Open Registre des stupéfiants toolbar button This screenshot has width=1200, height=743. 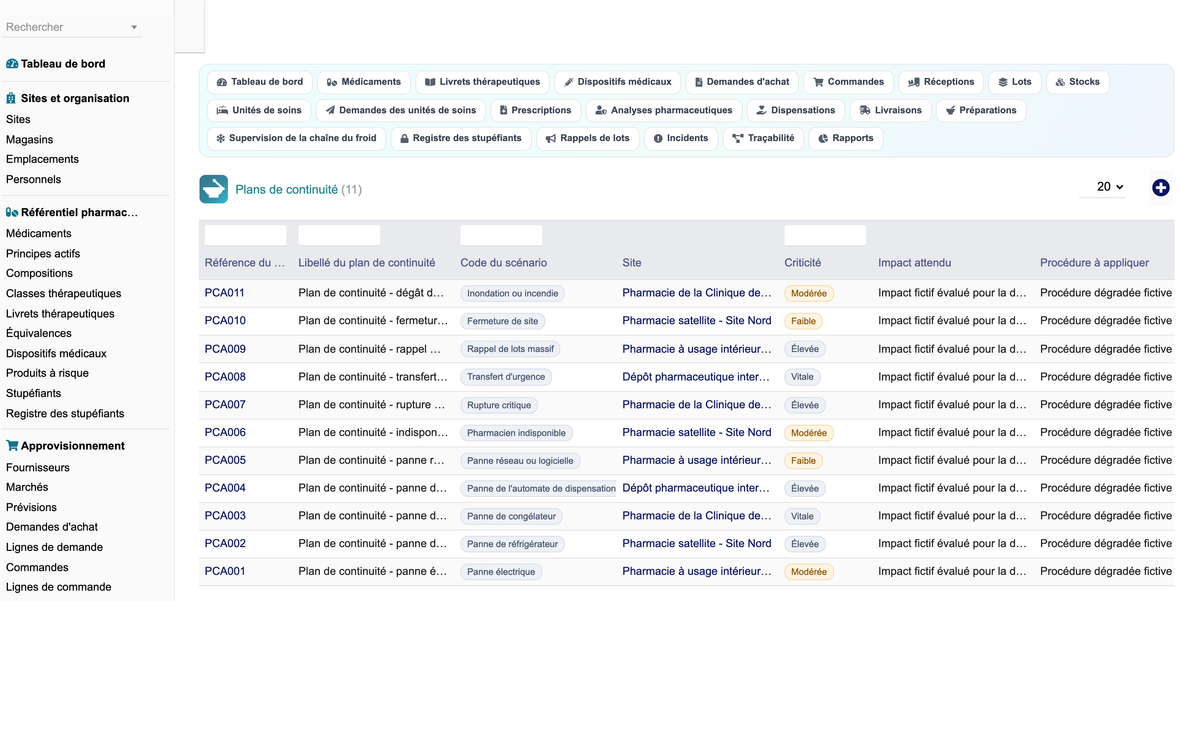(461, 138)
